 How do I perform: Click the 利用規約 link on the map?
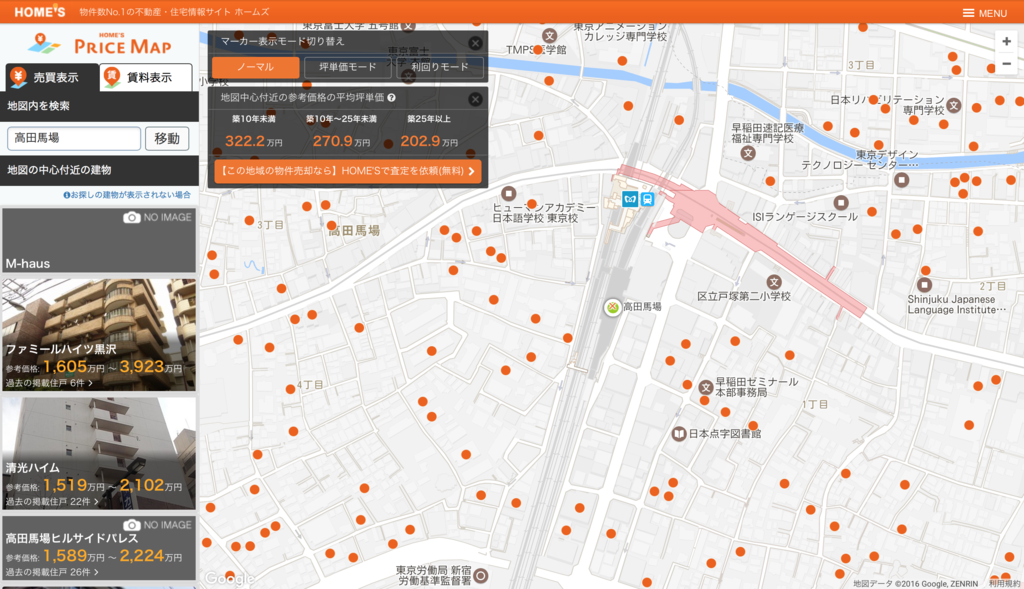tap(1004, 584)
